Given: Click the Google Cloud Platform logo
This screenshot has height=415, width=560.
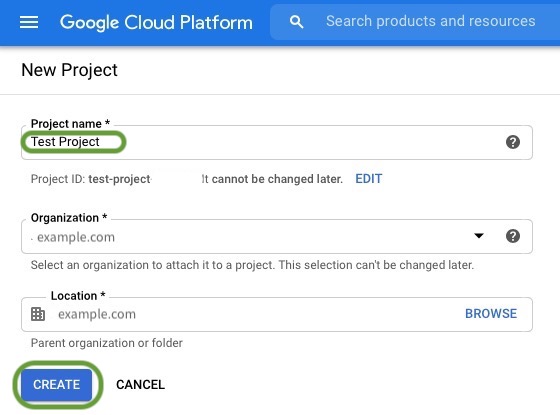Looking at the screenshot, I should click(x=156, y=22).
